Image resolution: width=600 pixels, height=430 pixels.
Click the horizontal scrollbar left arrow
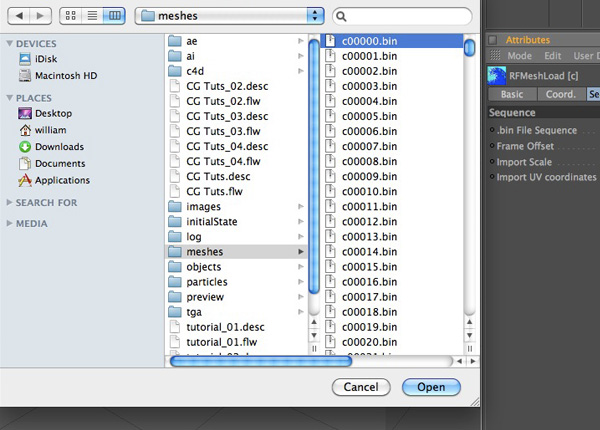[x=460, y=361]
